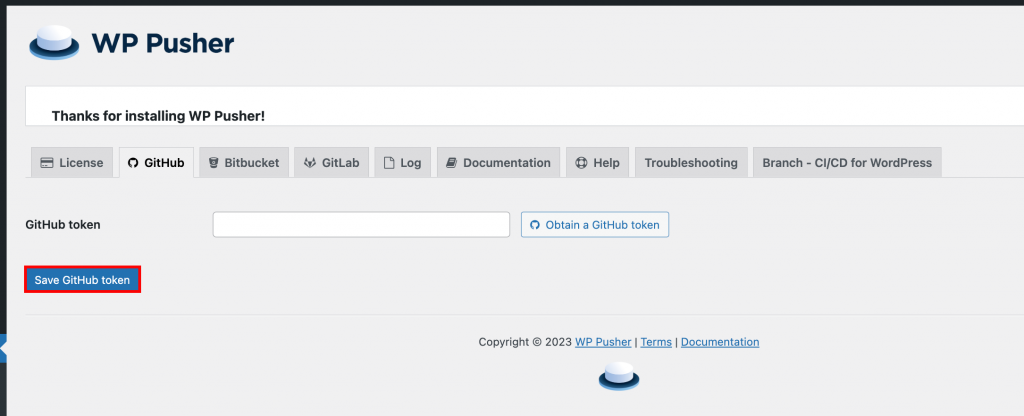1024x416 pixels.
Task: Click the hat icon in the footer
Action: tap(619, 377)
